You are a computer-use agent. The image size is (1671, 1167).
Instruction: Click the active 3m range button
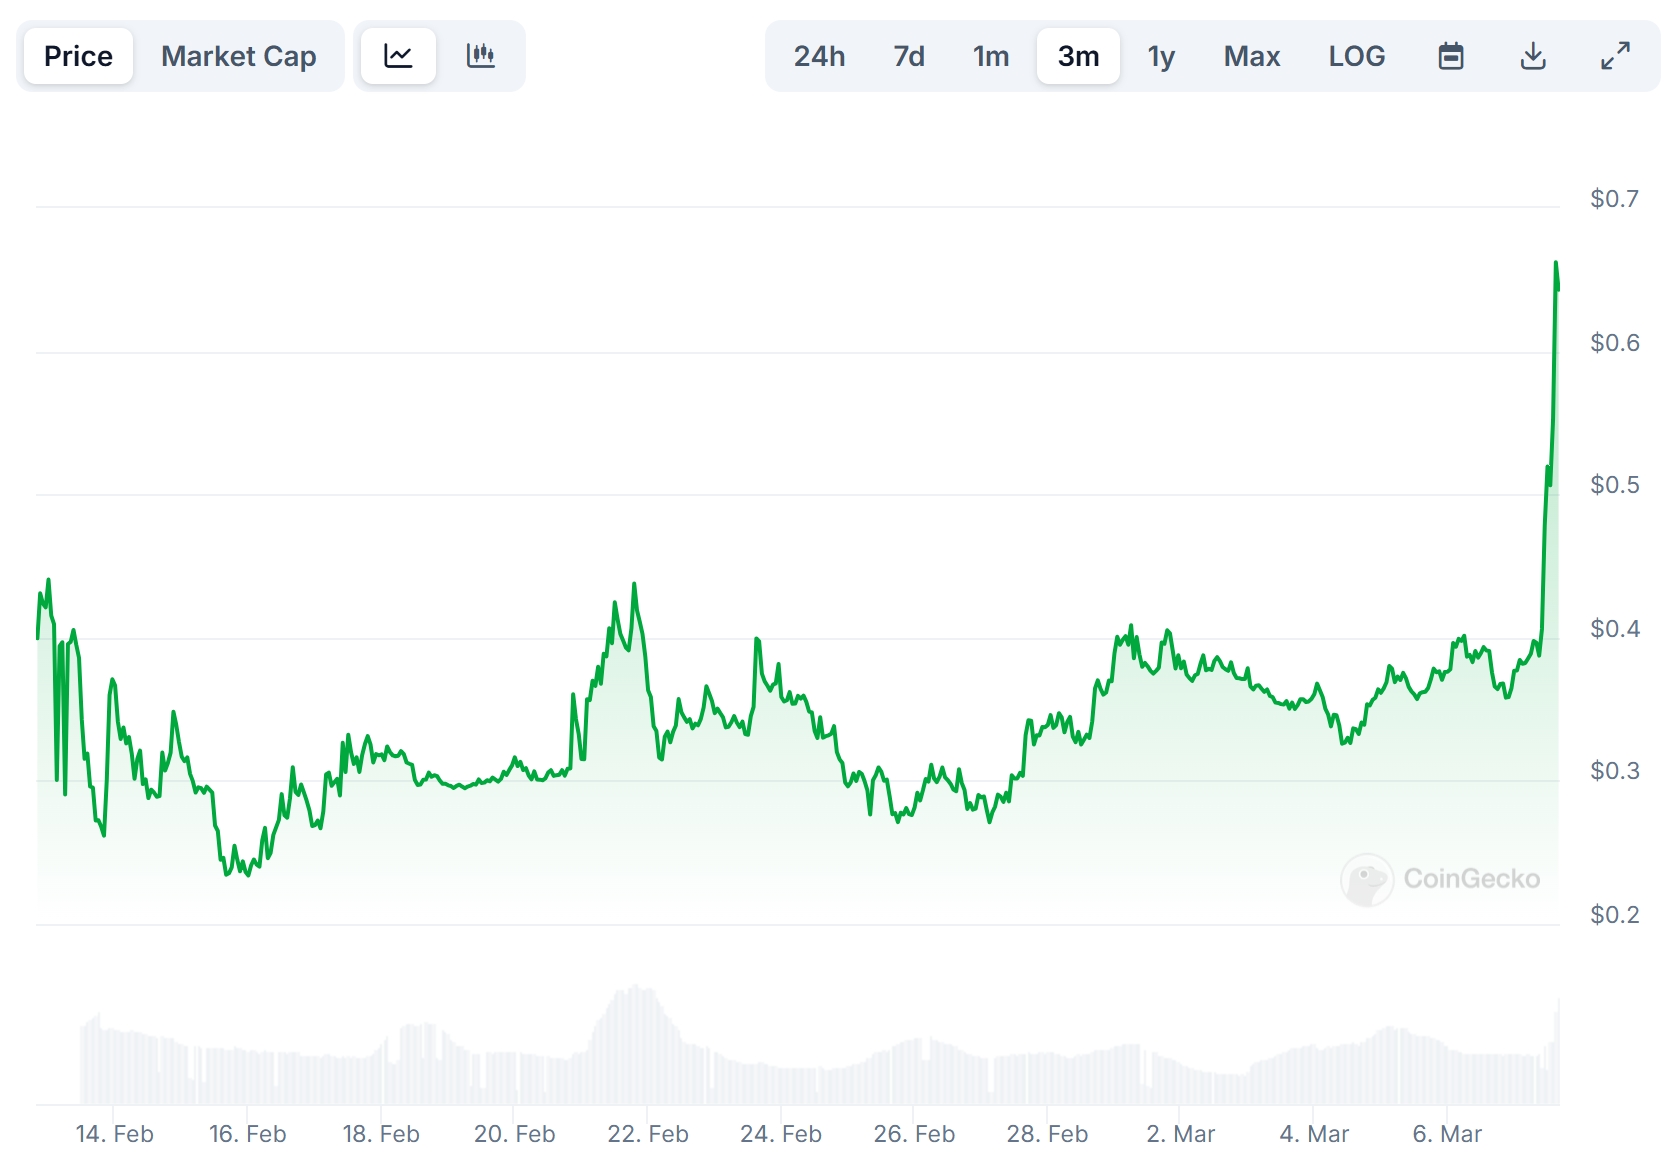[1078, 56]
